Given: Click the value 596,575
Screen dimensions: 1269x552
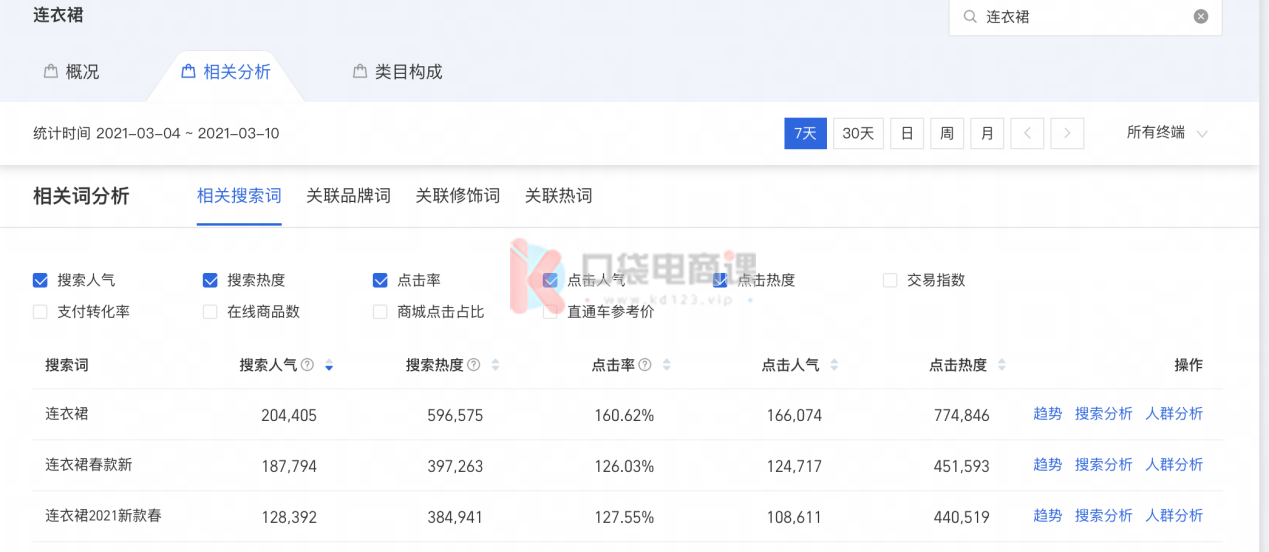Looking at the screenshot, I should 455,415.
